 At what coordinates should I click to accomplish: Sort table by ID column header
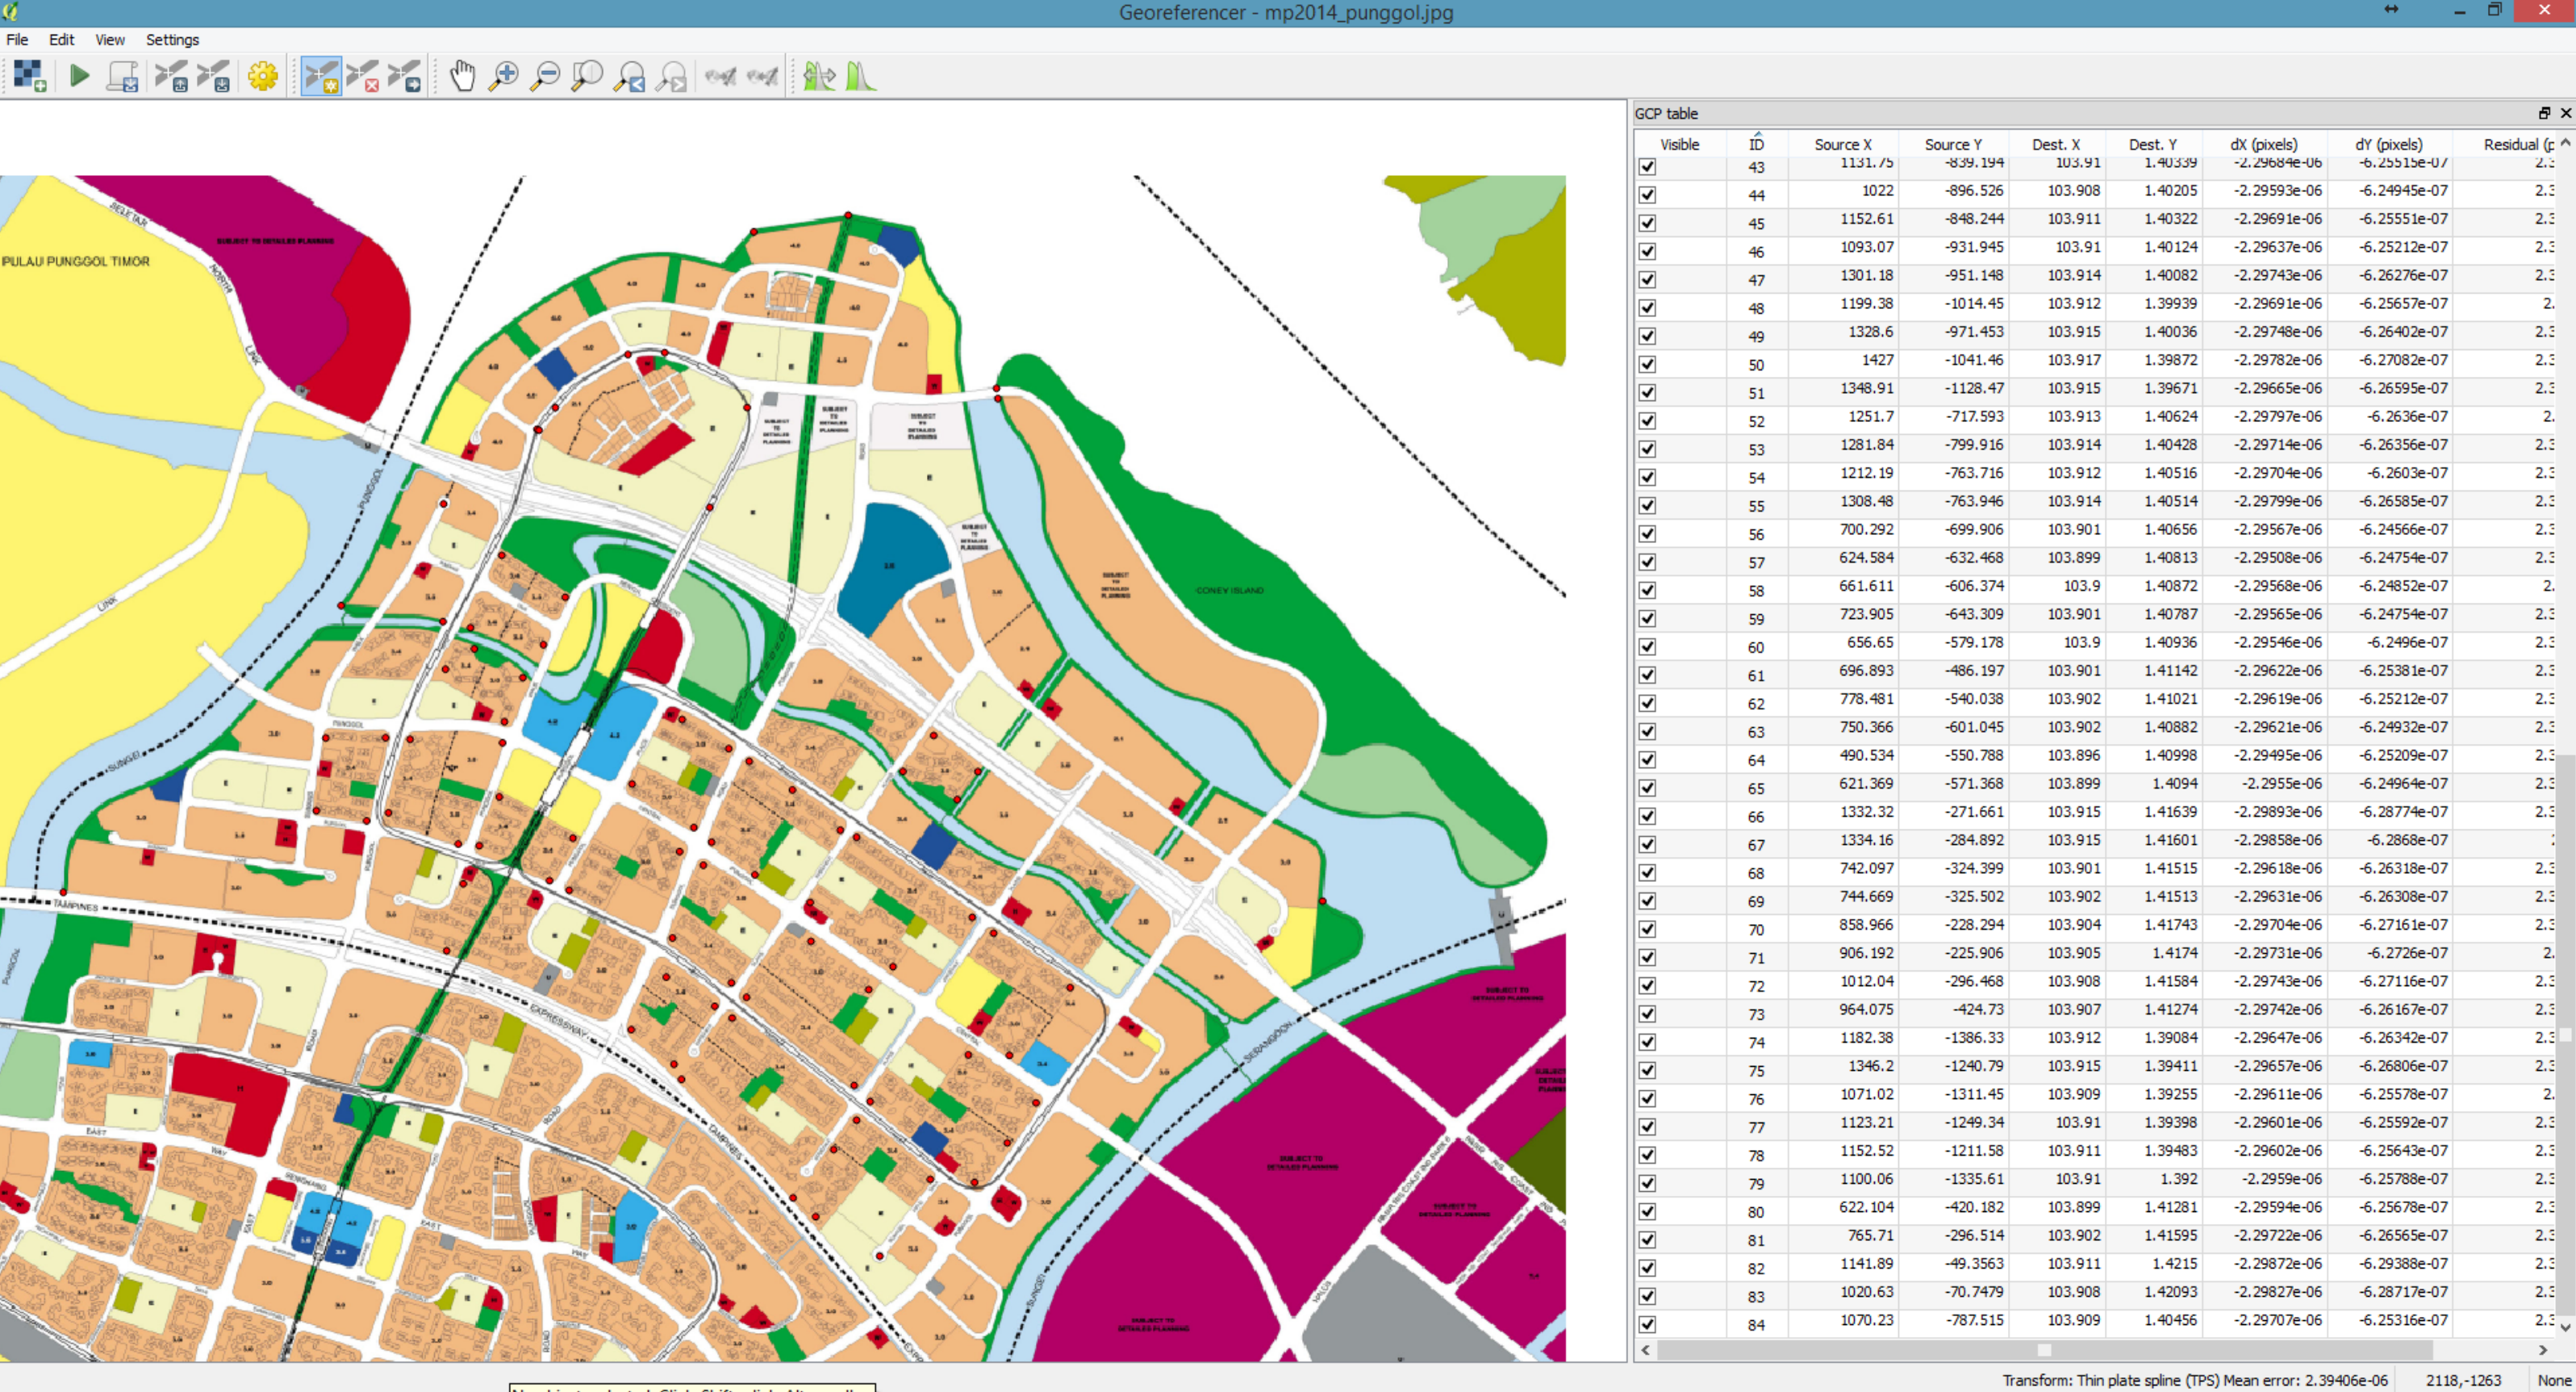(x=1756, y=144)
